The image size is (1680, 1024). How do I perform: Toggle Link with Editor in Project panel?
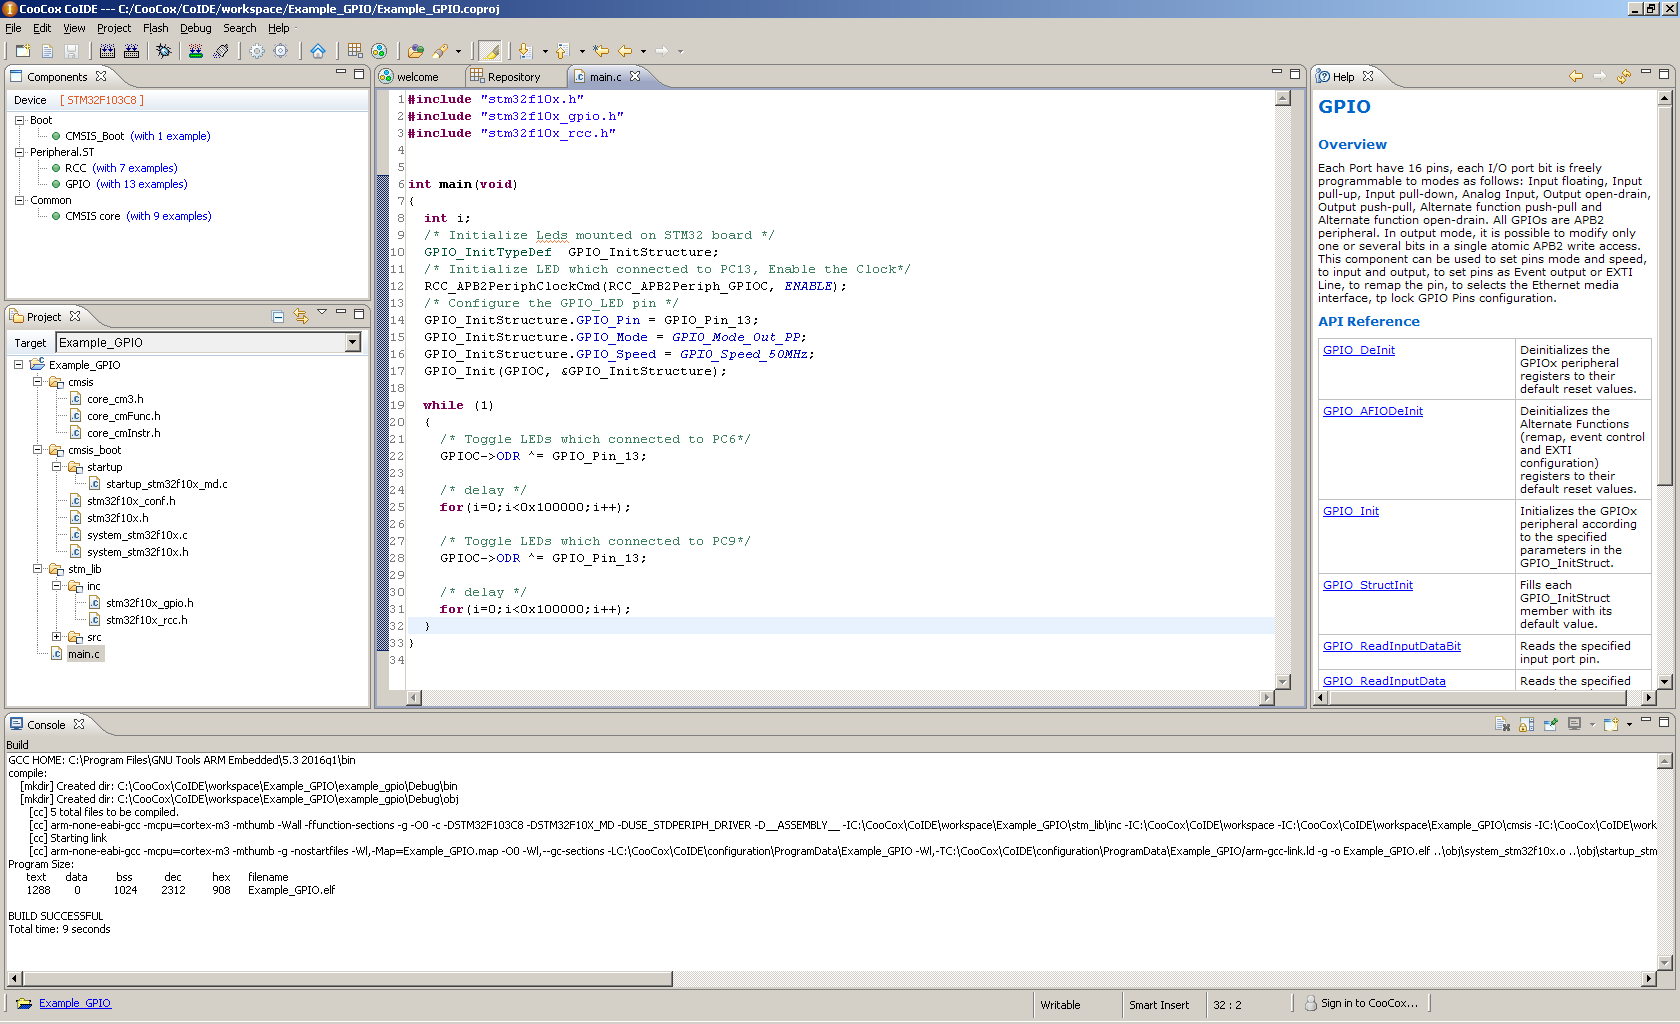click(301, 317)
